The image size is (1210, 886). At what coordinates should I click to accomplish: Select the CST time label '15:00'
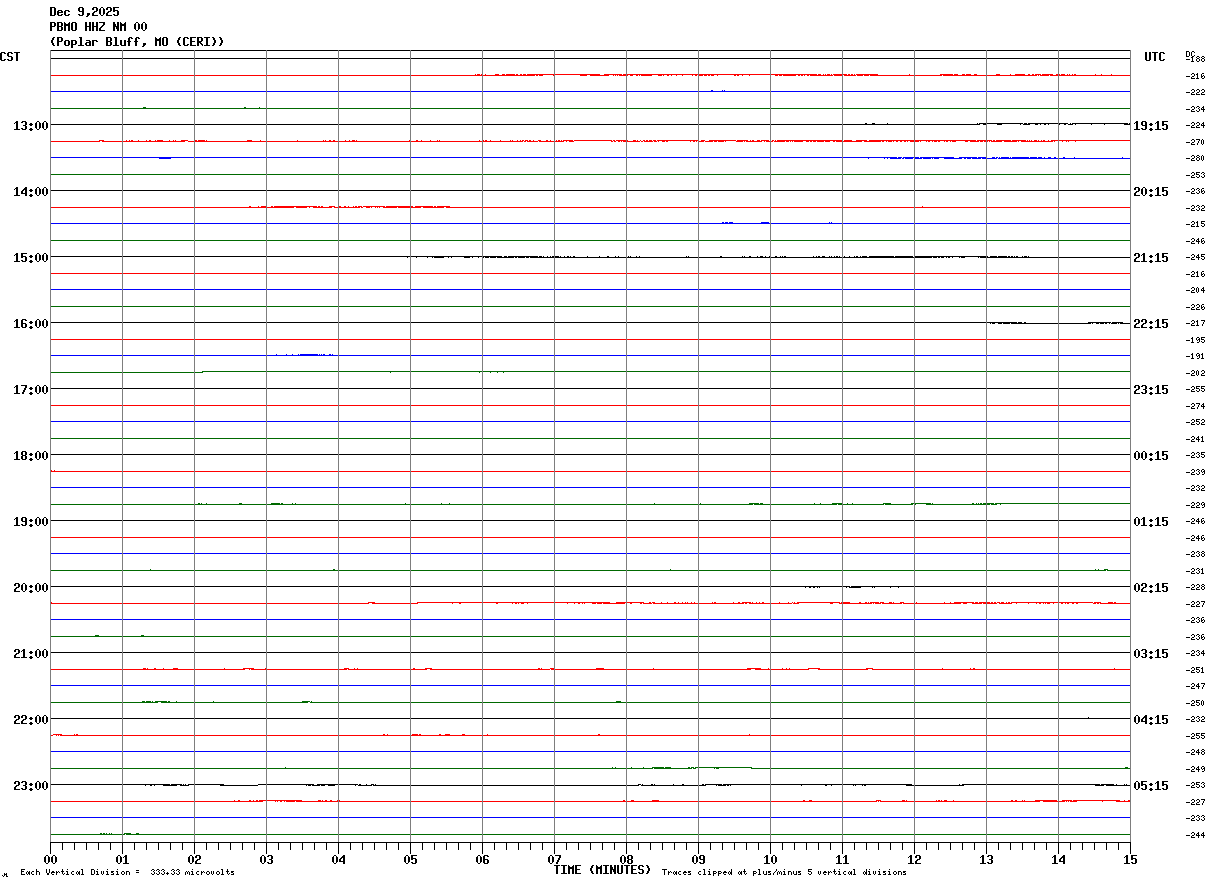31,258
